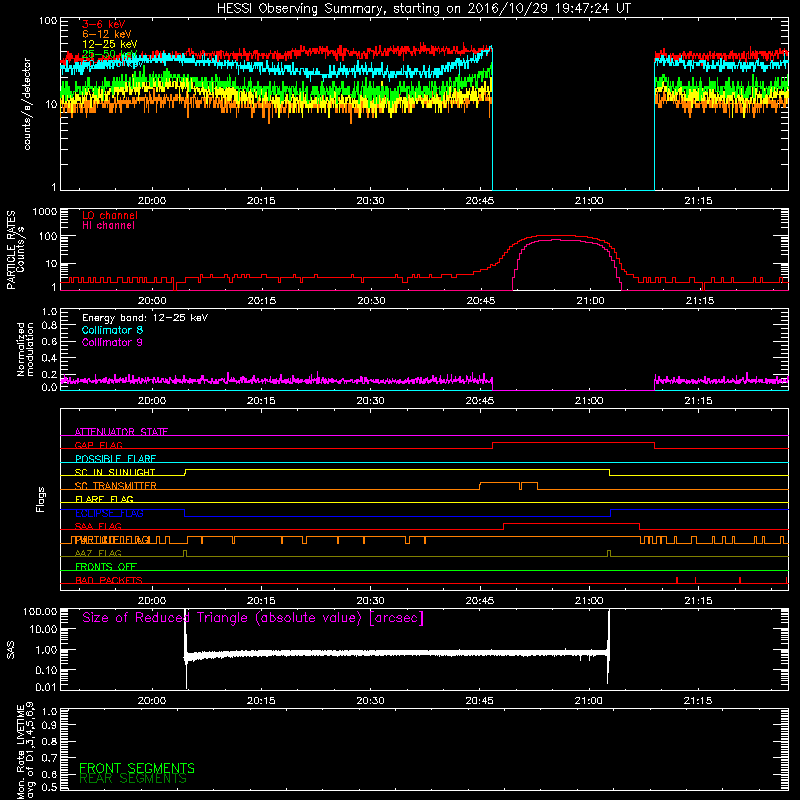Click the ECLIPSE_FLAG label
The height and width of the screenshot is (800, 800).
(109, 513)
